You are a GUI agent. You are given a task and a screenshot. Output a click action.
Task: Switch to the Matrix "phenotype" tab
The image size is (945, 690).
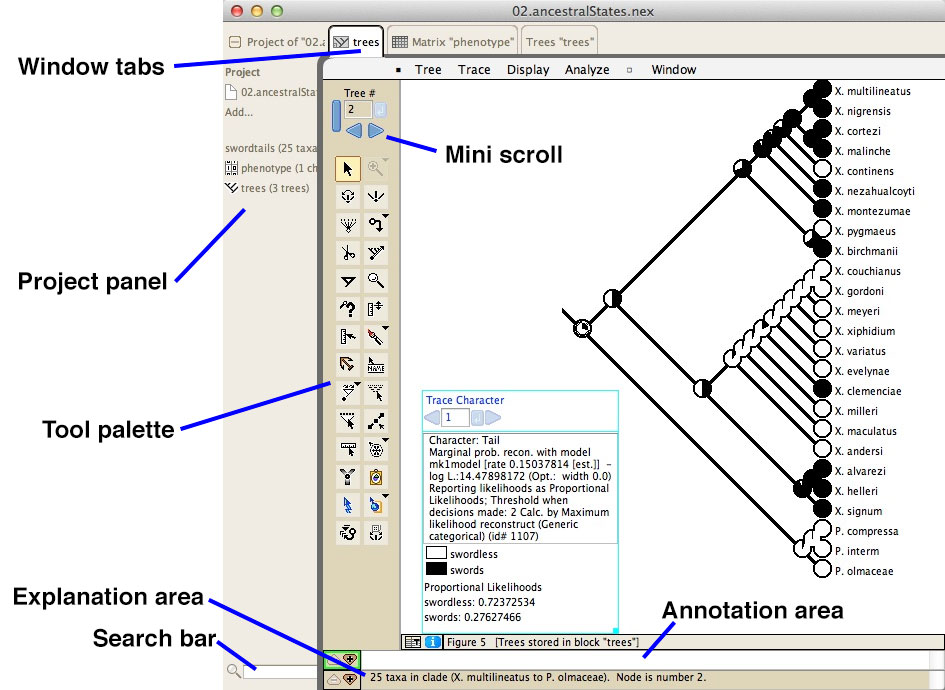click(x=453, y=42)
